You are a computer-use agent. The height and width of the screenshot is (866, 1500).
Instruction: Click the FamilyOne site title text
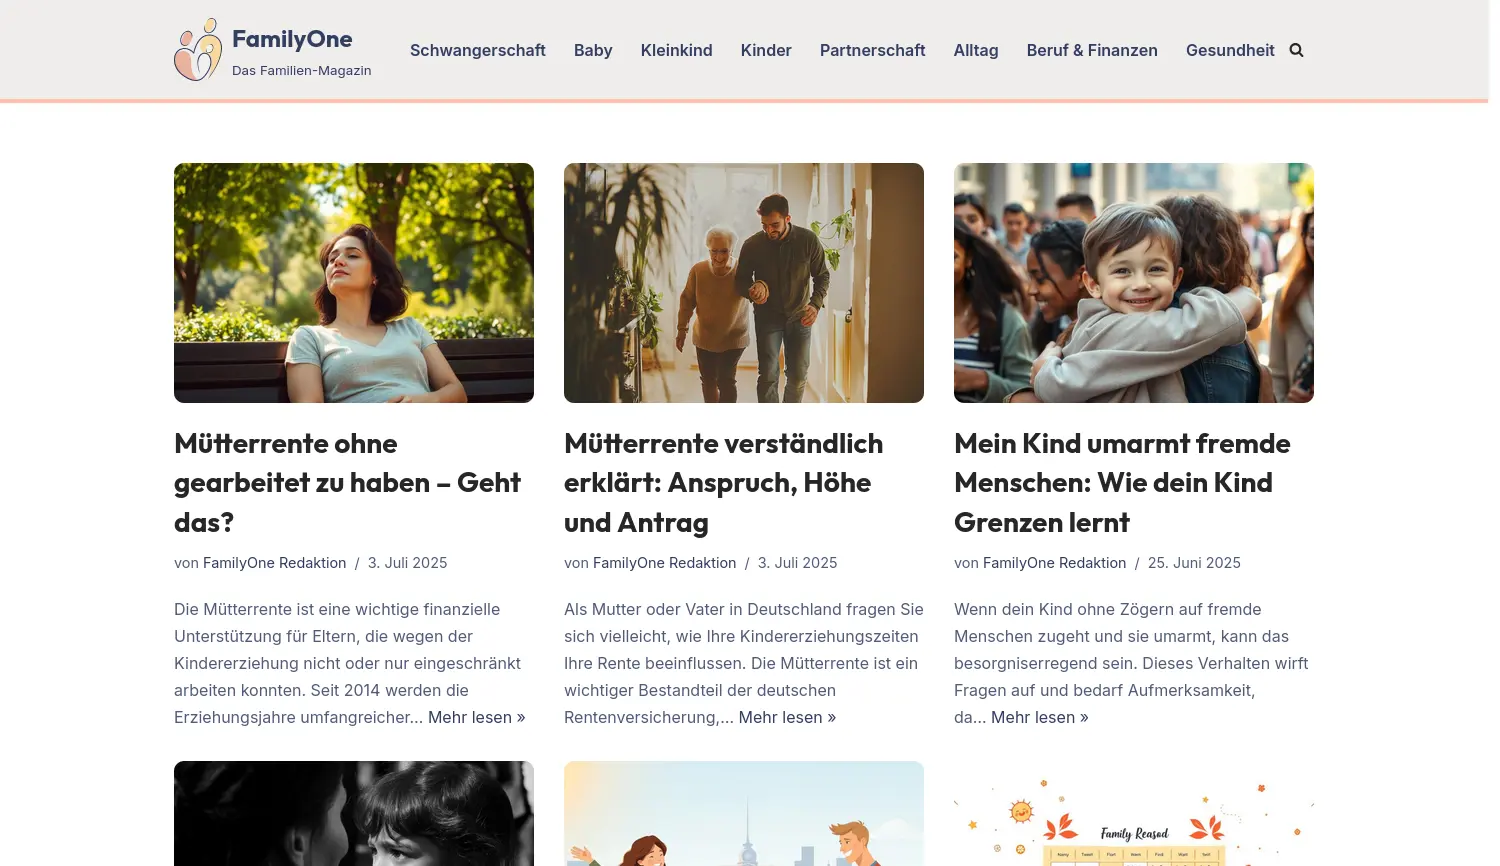tap(292, 39)
